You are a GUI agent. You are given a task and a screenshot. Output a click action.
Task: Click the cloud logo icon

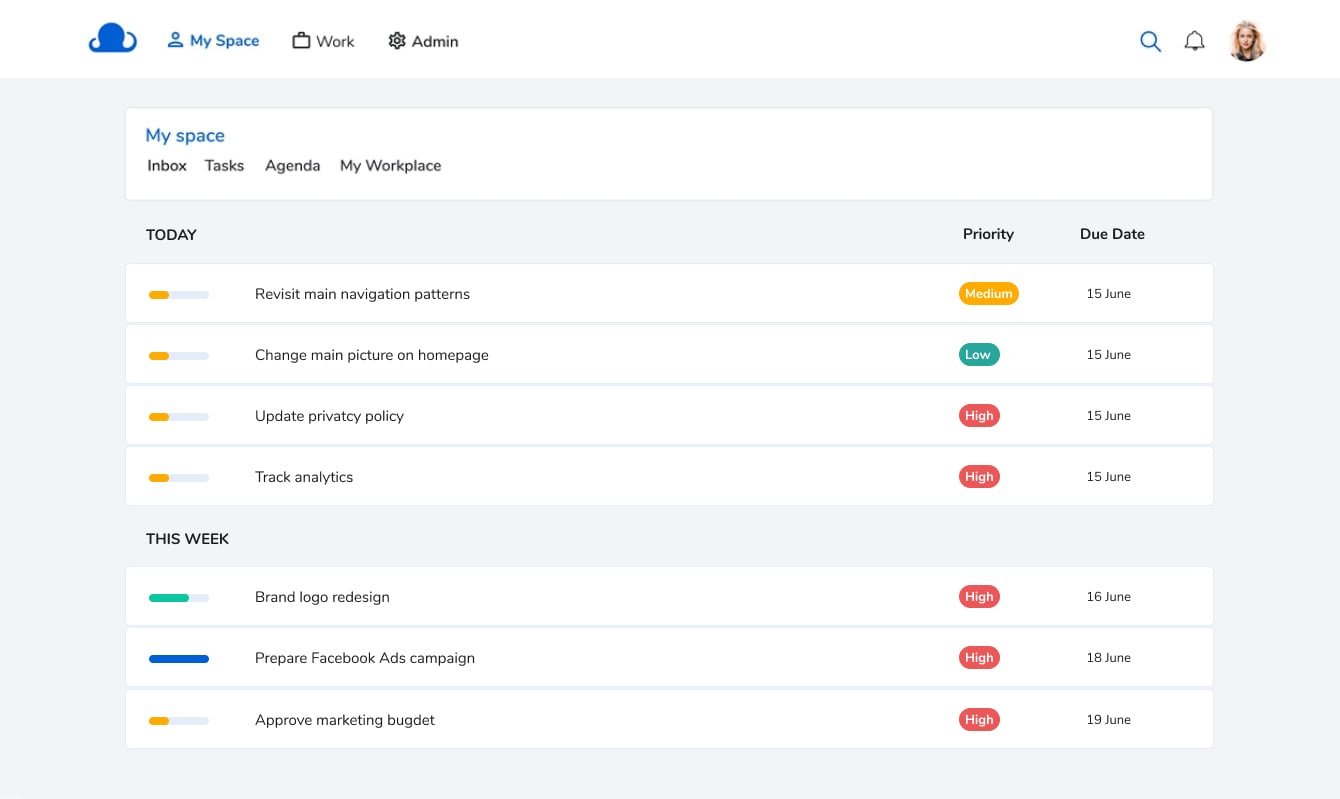(x=112, y=39)
